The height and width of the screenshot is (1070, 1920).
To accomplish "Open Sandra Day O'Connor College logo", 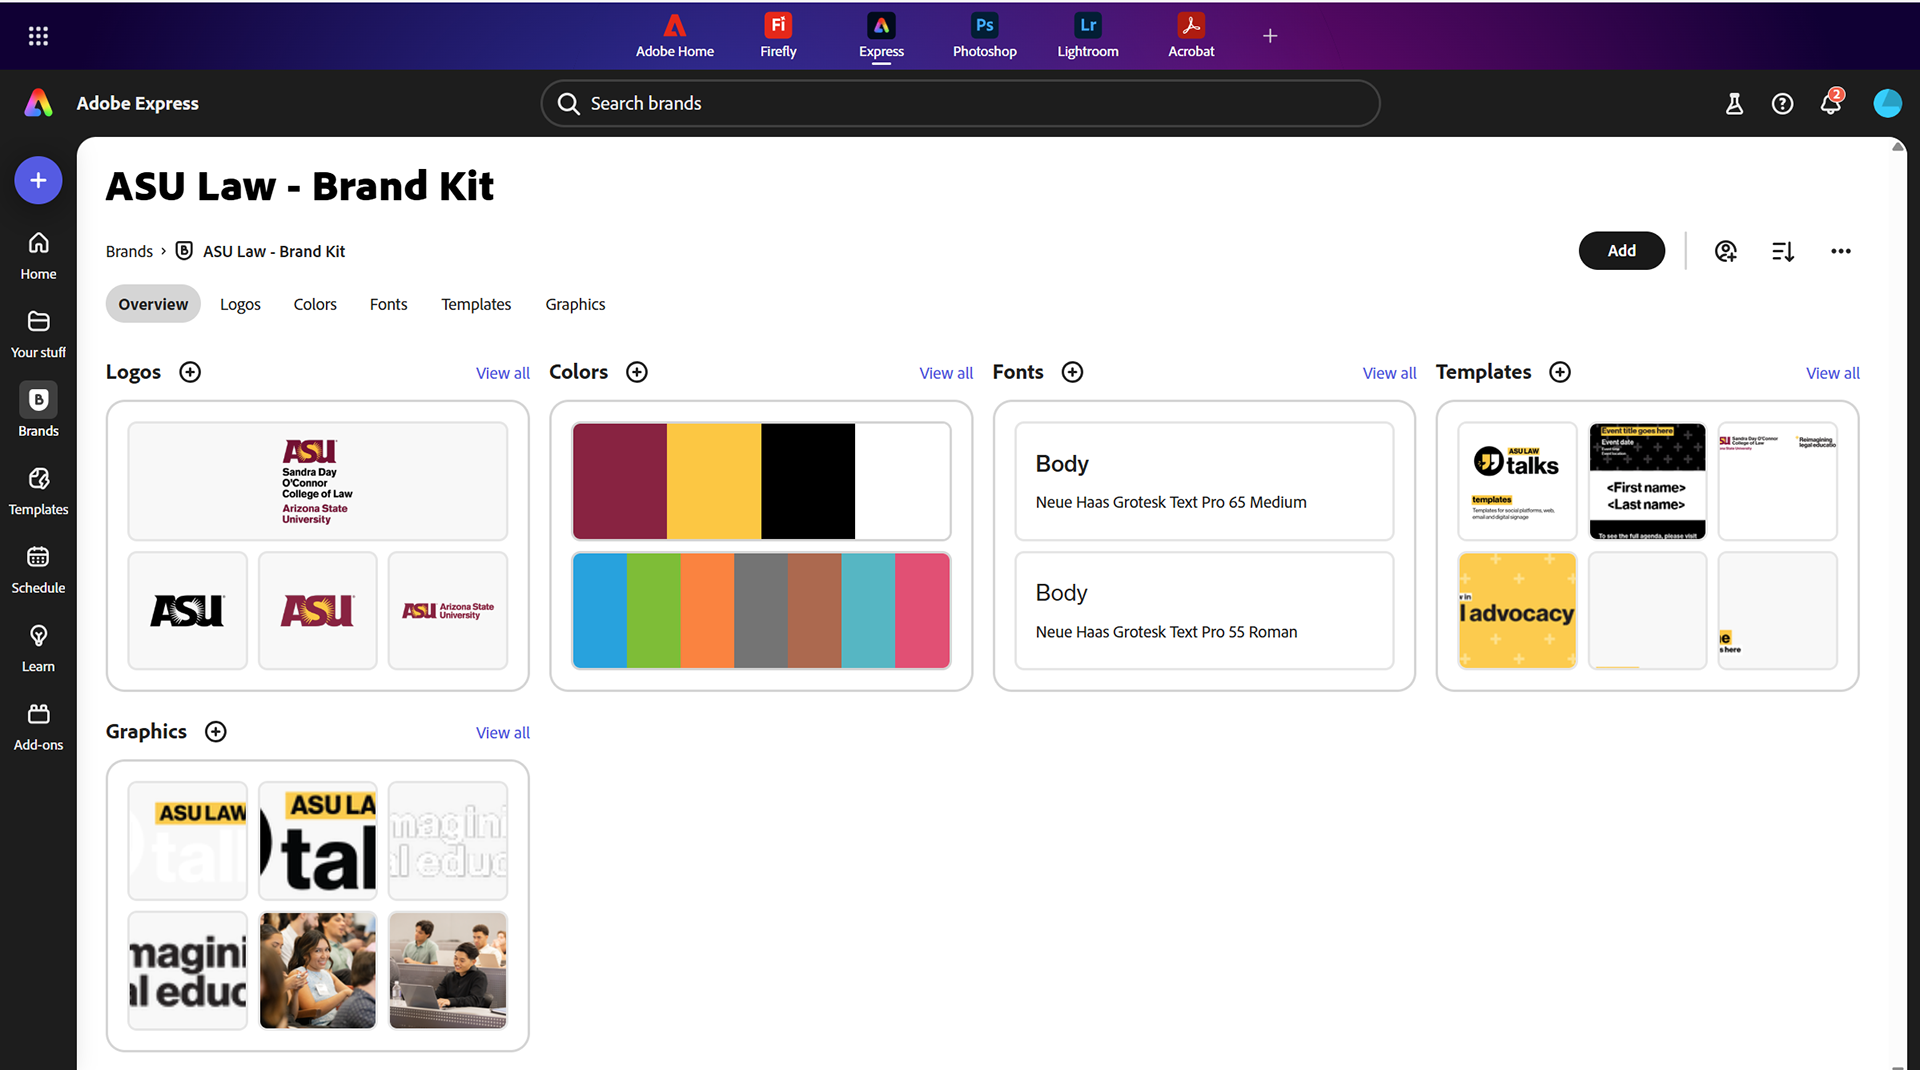I will [x=318, y=481].
